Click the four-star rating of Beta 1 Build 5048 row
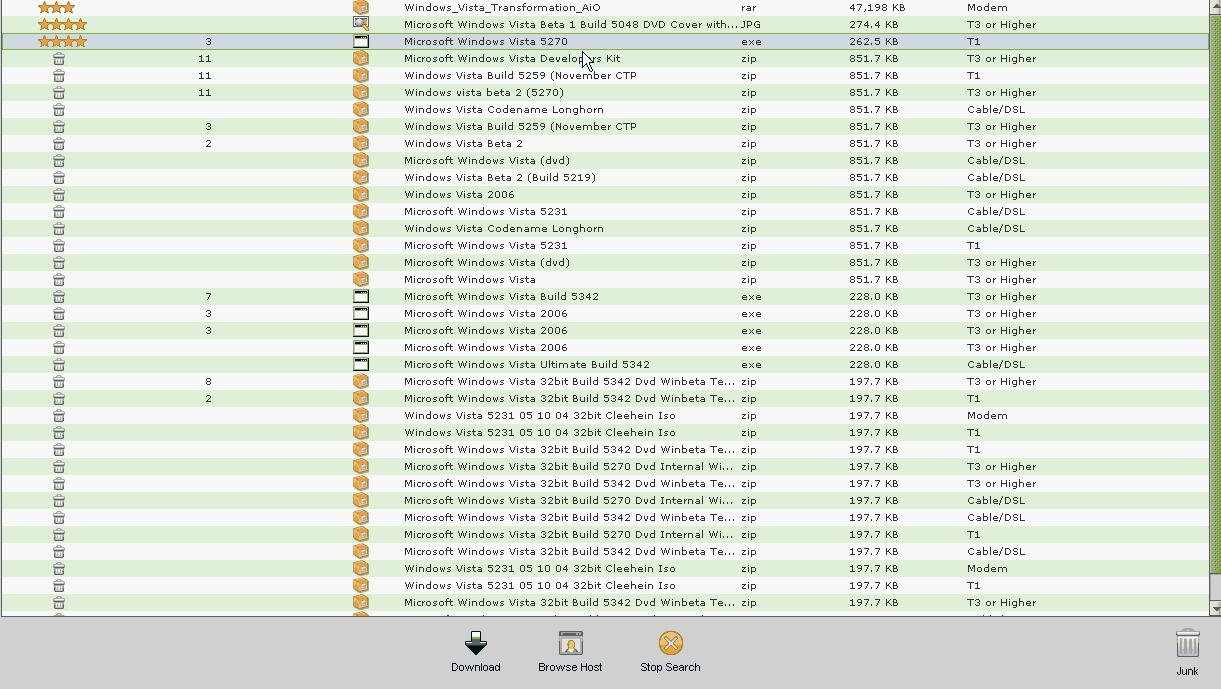 pos(62,24)
